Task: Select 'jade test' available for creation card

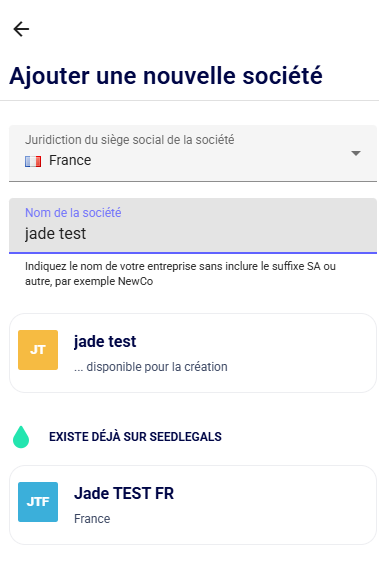Action: [193, 353]
